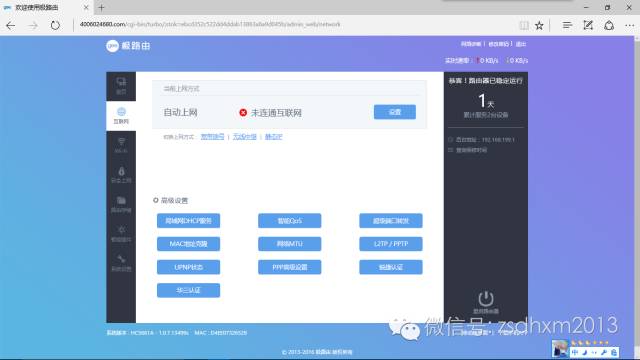Click the 高级设置 advanced settings heading
Viewport: 640px width, 360px height.
174,200
